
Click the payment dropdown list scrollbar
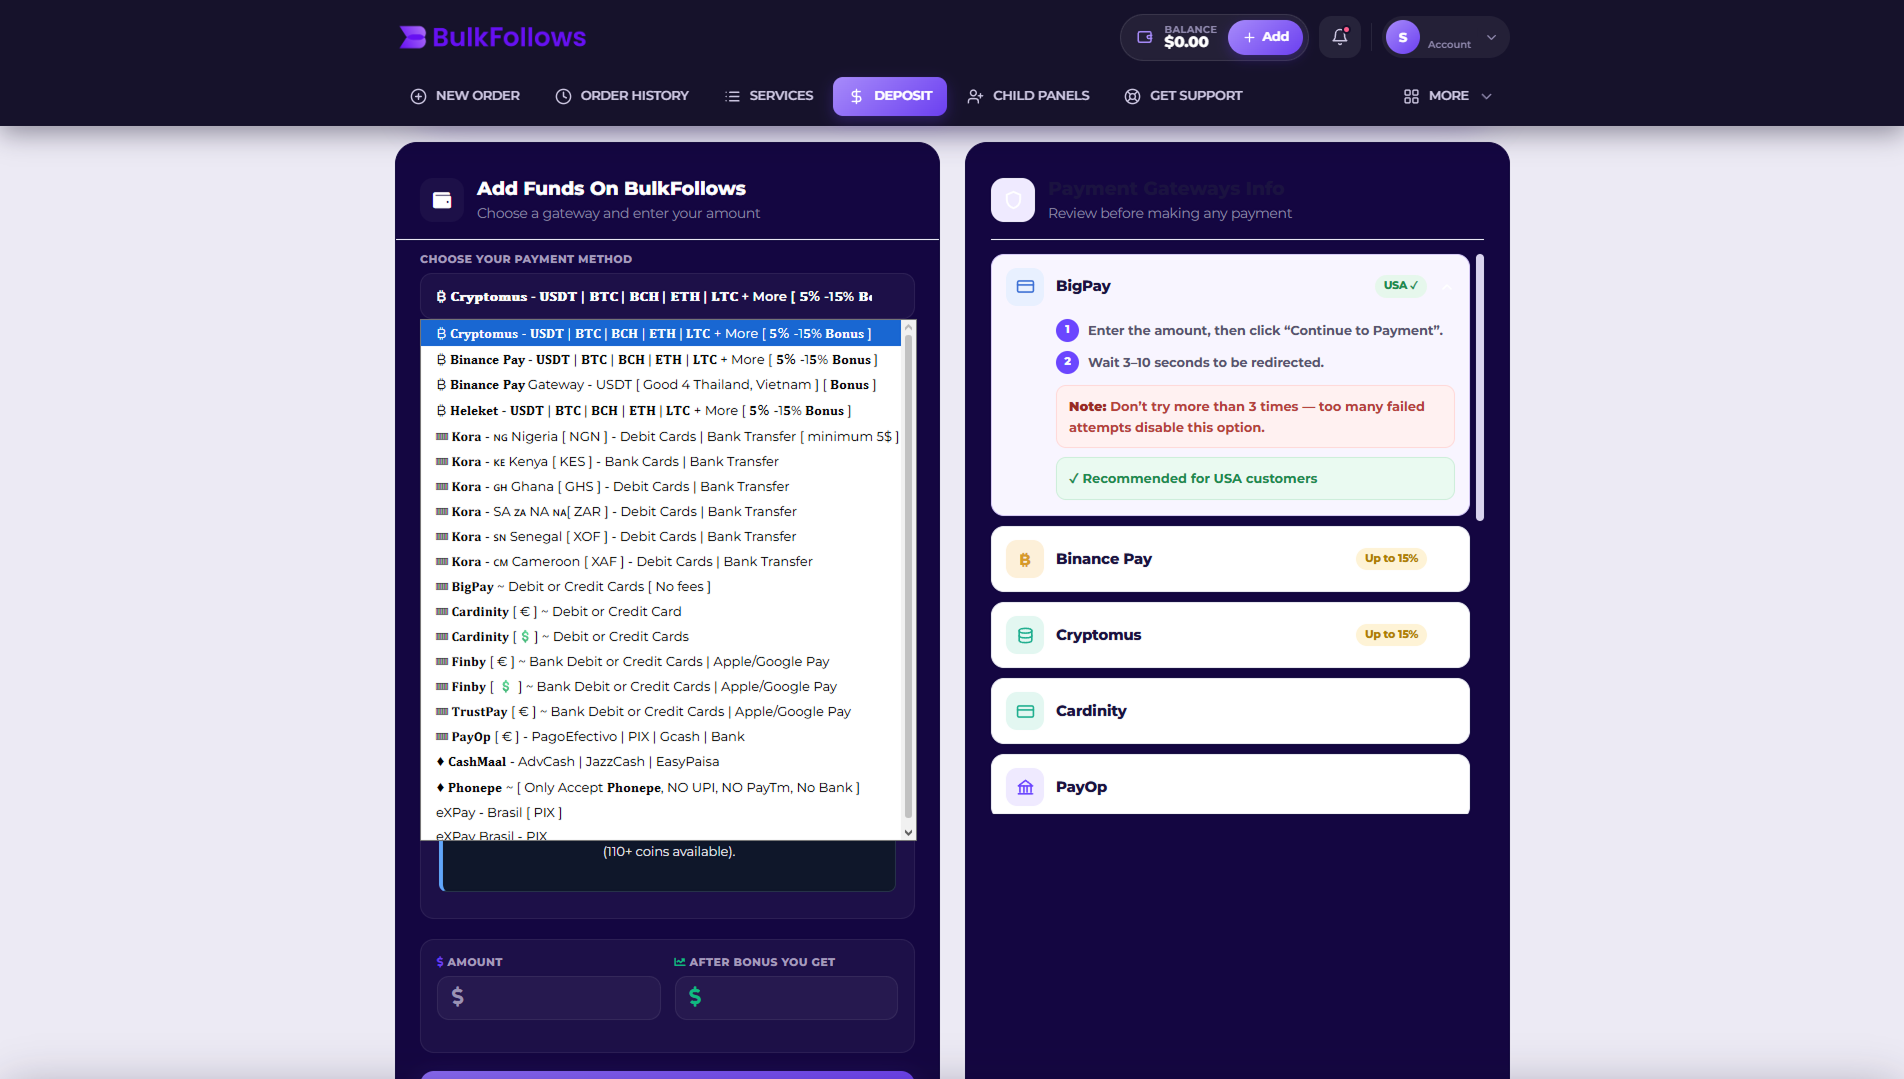(x=908, y=575)
